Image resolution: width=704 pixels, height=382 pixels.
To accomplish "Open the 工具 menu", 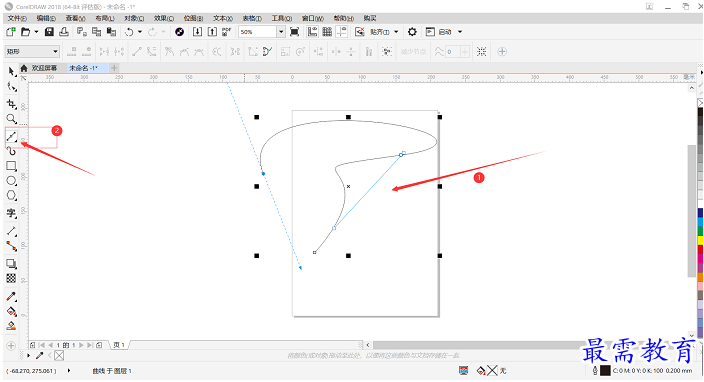I will point(282,18).
